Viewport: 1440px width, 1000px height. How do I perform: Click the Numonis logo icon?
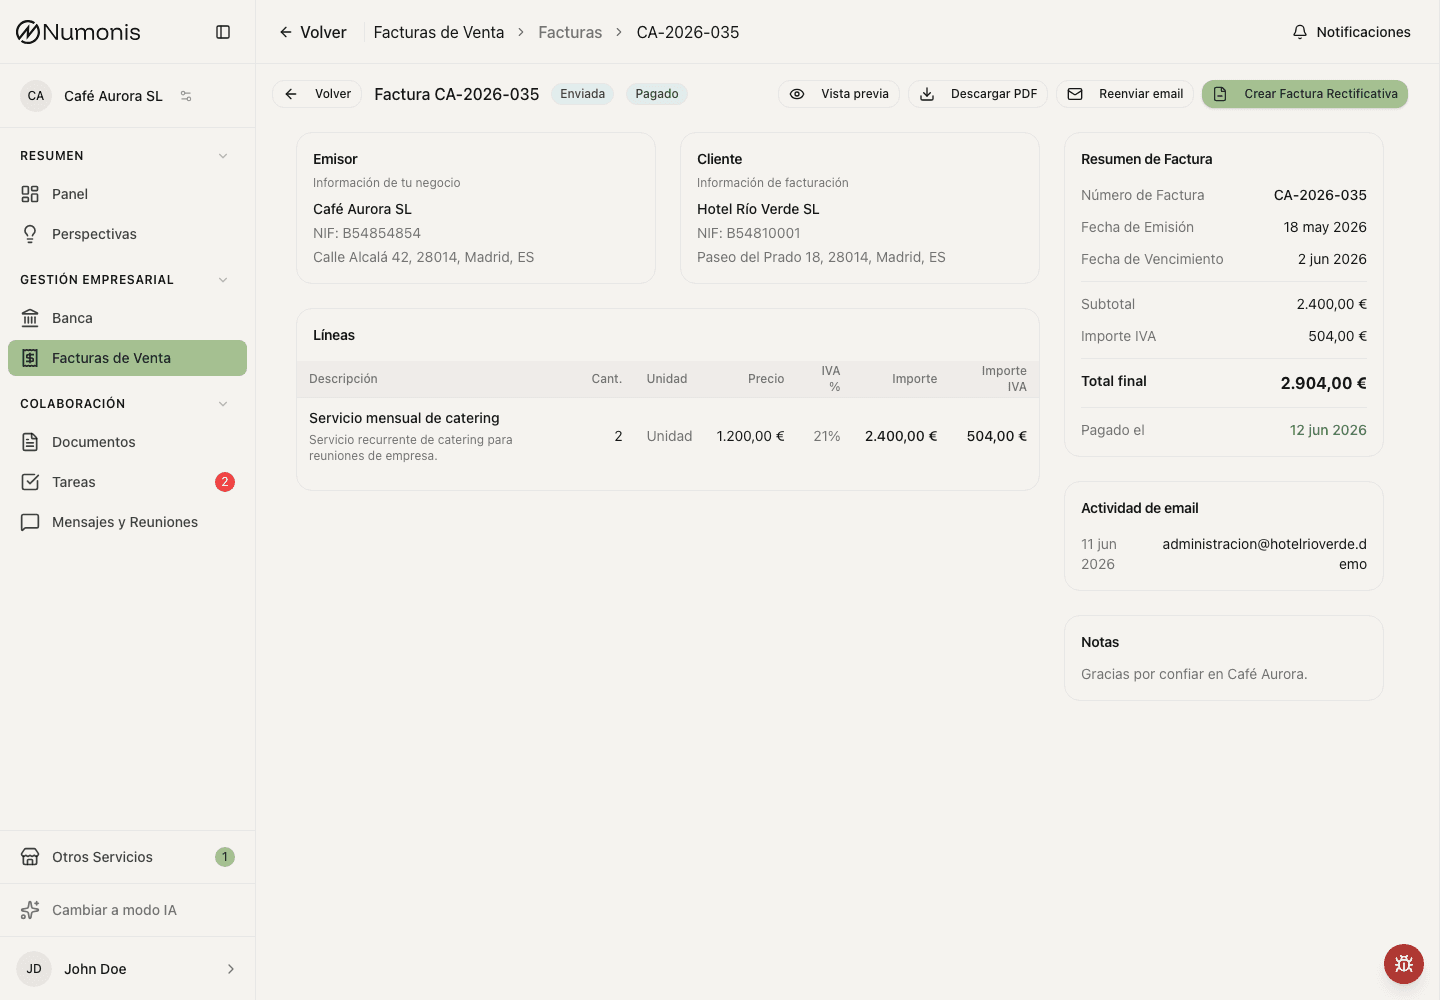pyautogui.click(x=28, y=32)
